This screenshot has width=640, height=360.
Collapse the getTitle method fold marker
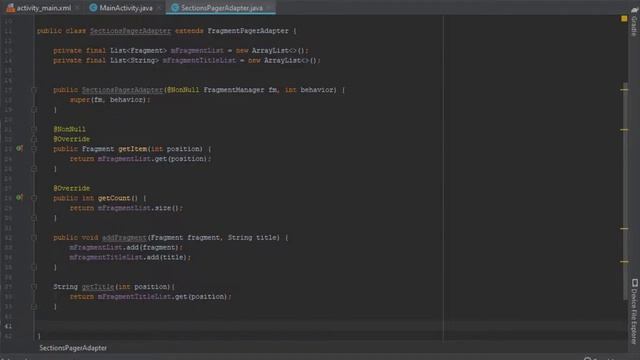(x=34, y=287)
